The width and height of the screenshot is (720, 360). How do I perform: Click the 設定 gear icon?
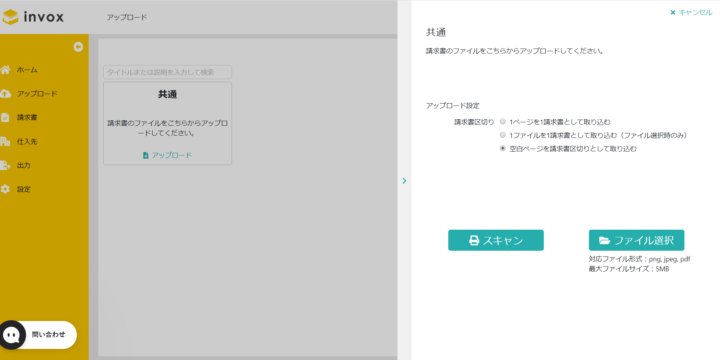[5, 189]
